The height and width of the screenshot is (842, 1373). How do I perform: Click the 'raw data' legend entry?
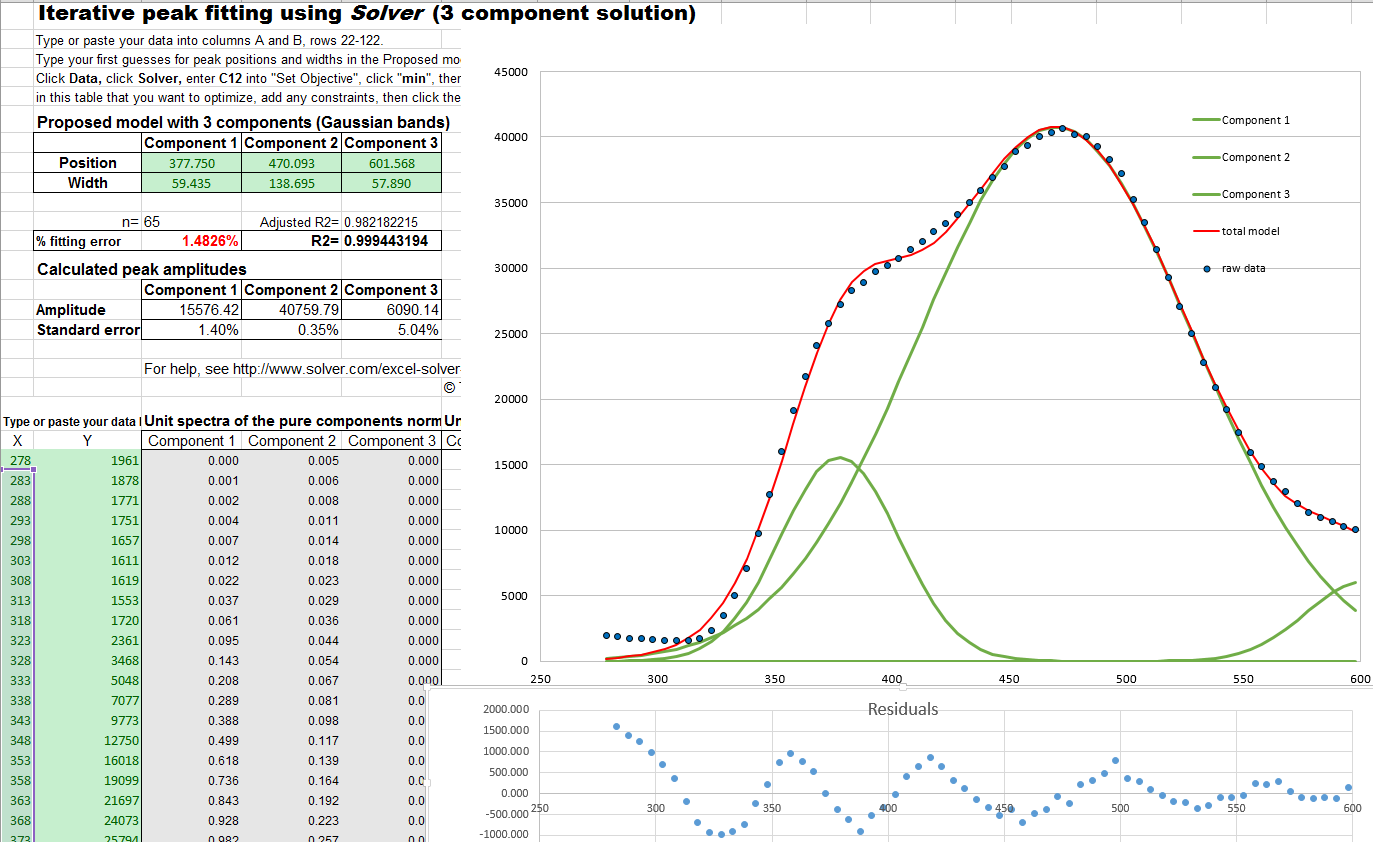tap(1242, 268)
